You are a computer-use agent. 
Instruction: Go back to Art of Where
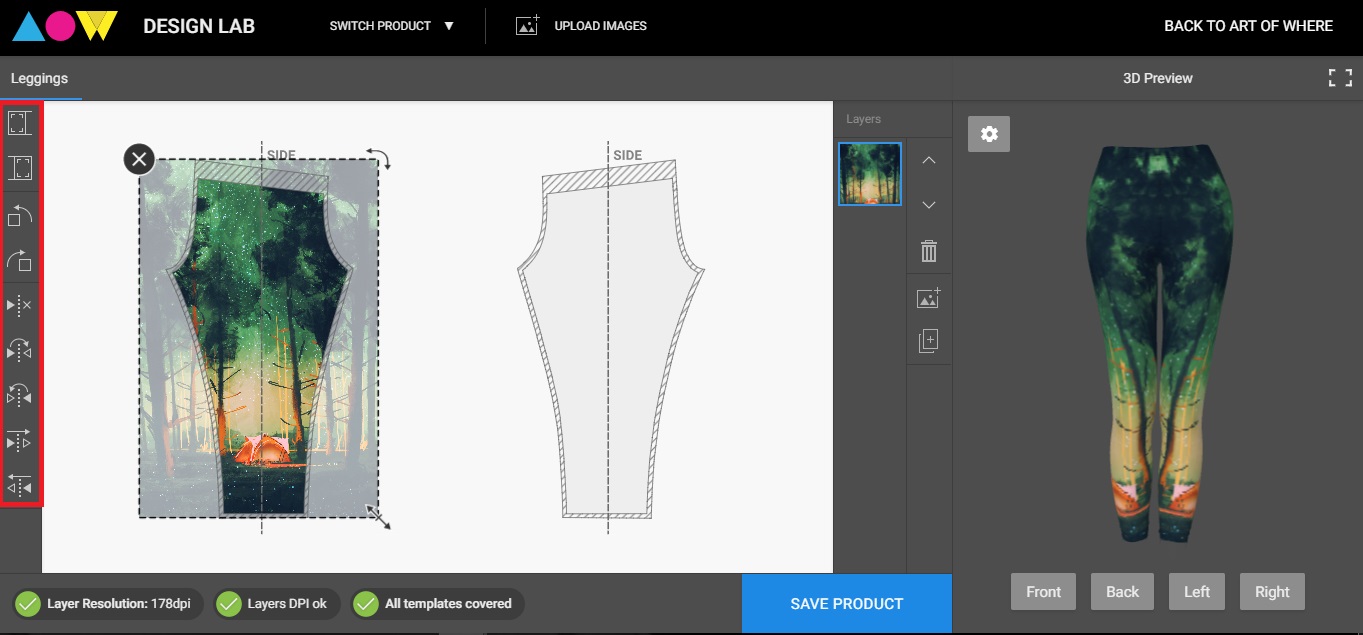point(1248,26)
